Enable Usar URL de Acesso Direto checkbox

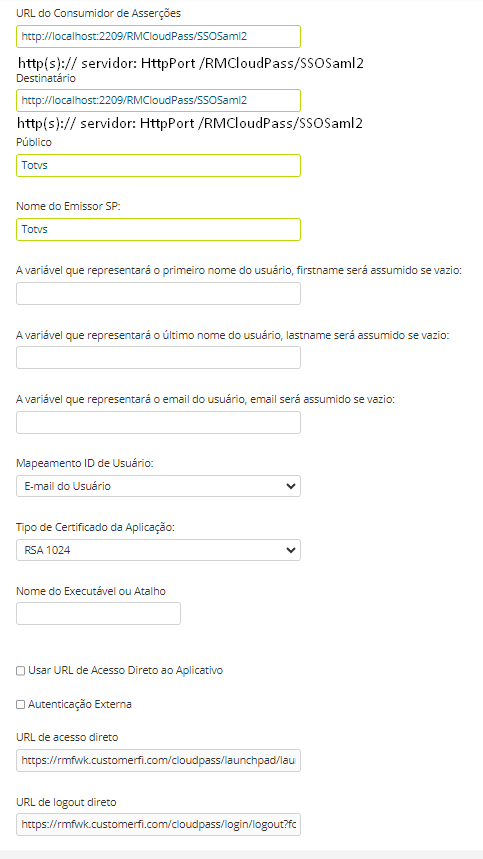point(21,671)
